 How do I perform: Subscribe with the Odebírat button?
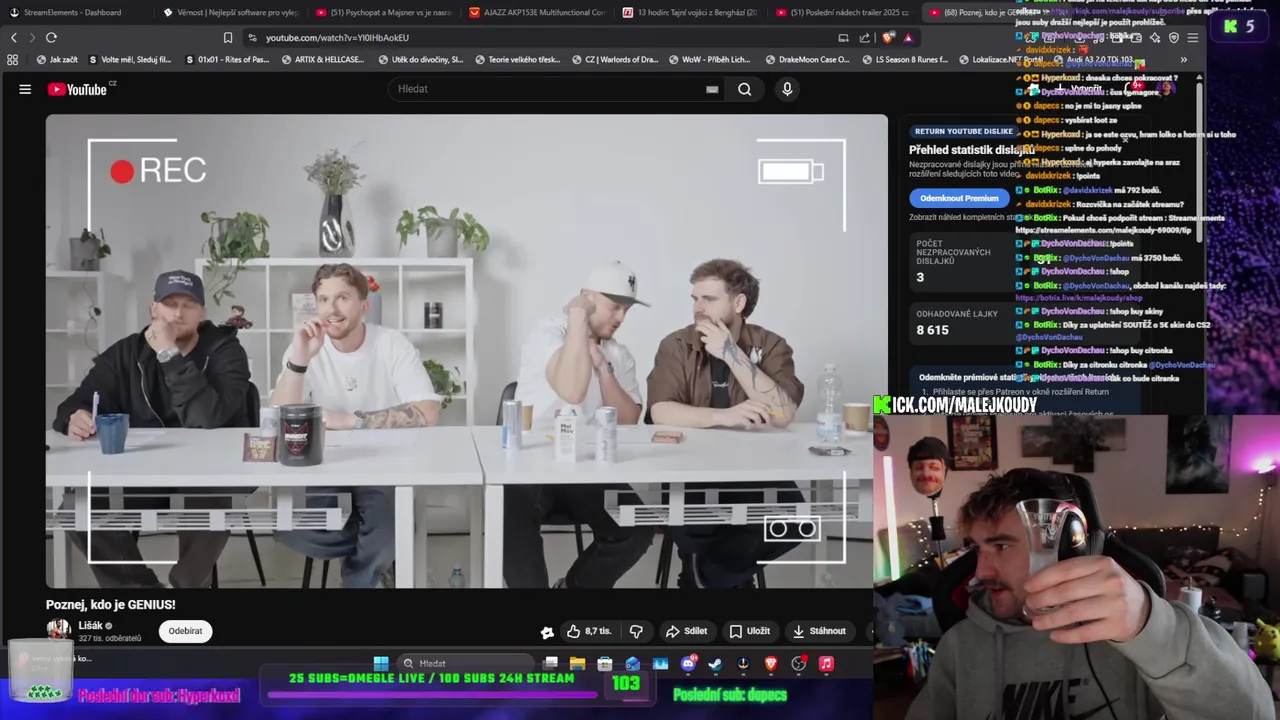[x=185, y=631]
